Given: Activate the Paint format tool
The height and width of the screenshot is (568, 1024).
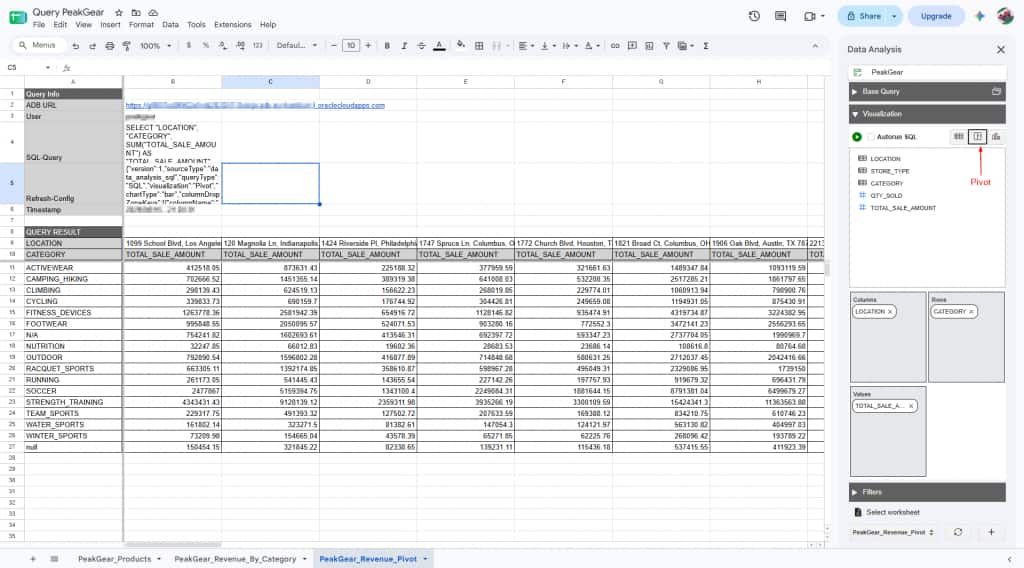Looking at the screenshot, I should pos(127,46).
